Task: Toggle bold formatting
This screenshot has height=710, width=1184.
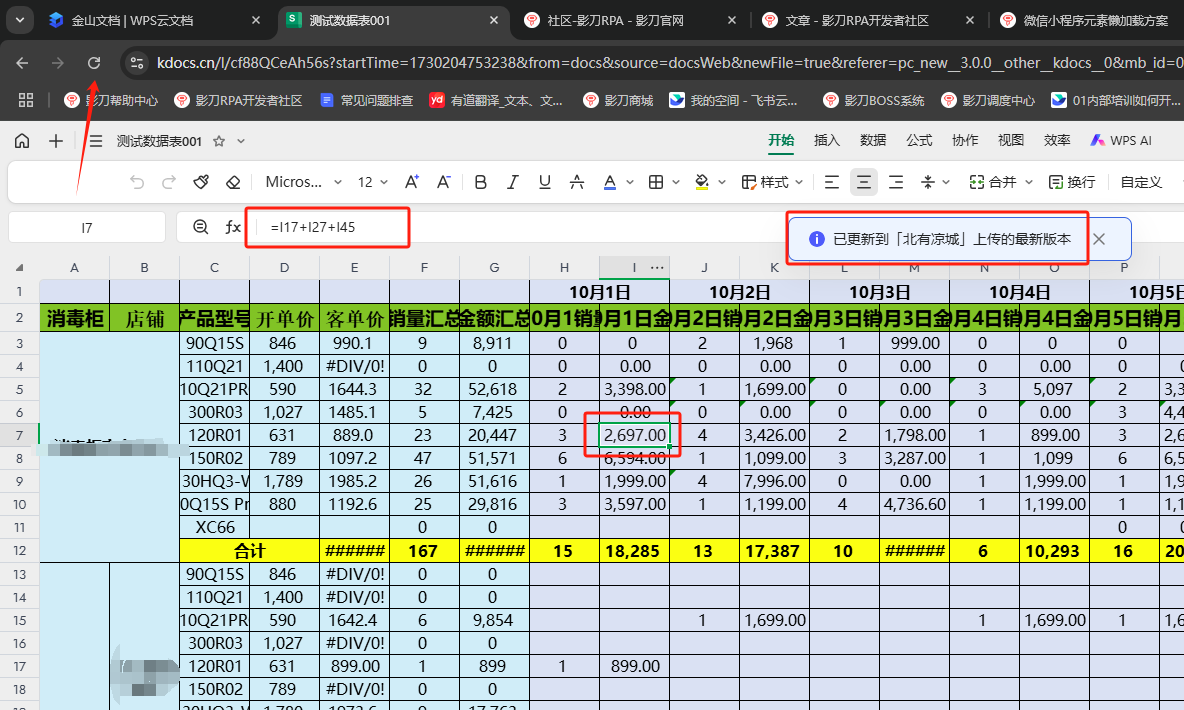Action: pyautogui.click(x=481, y=182)
